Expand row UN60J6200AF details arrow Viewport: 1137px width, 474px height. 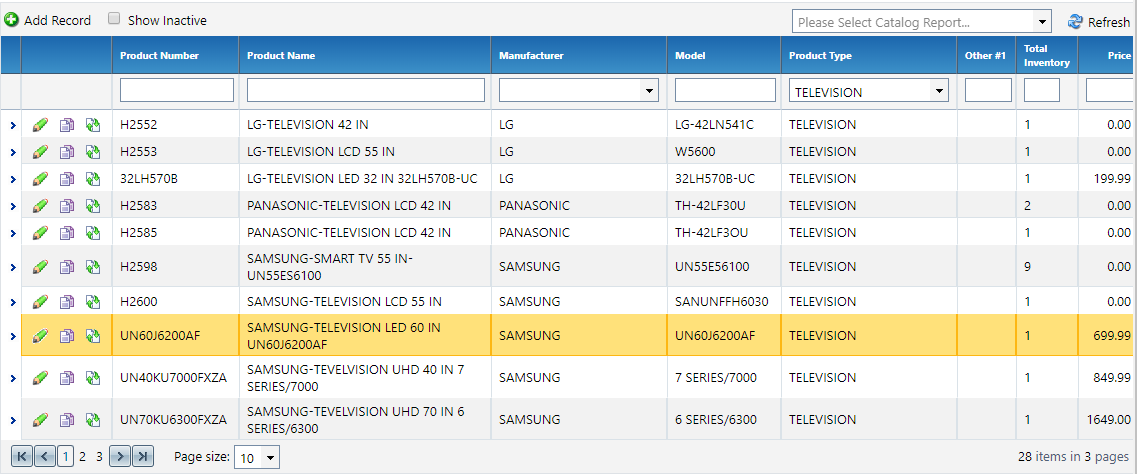tap(13, 336)
